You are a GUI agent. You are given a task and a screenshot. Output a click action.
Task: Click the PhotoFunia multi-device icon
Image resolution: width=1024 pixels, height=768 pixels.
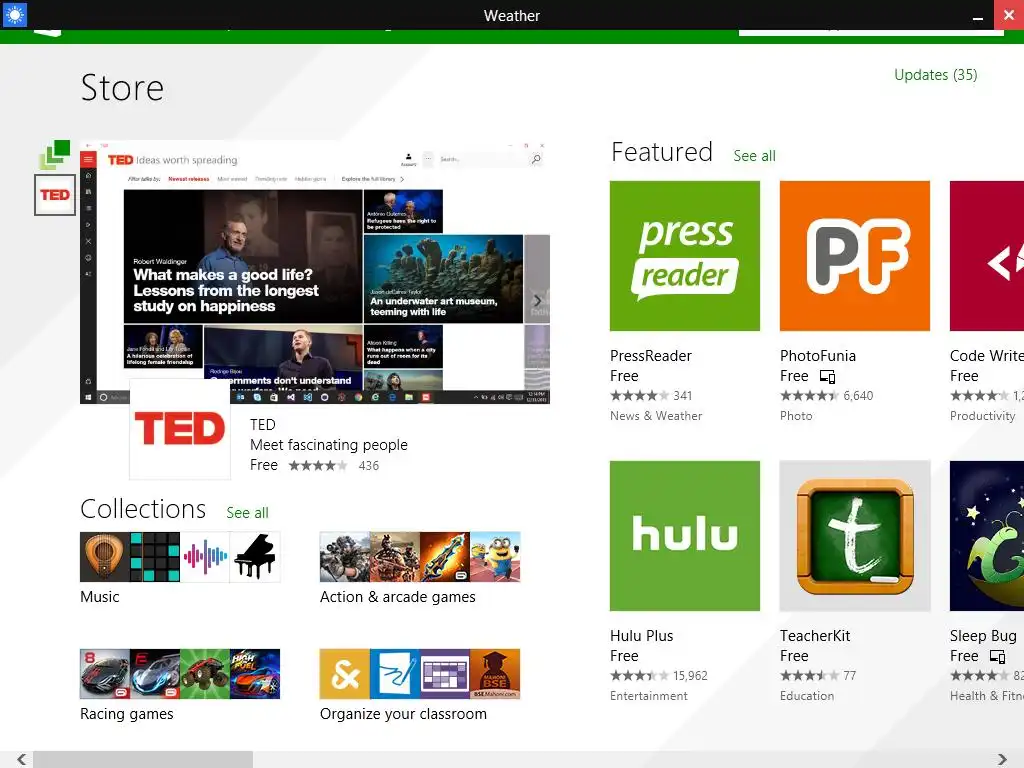(x=827, y=377)
